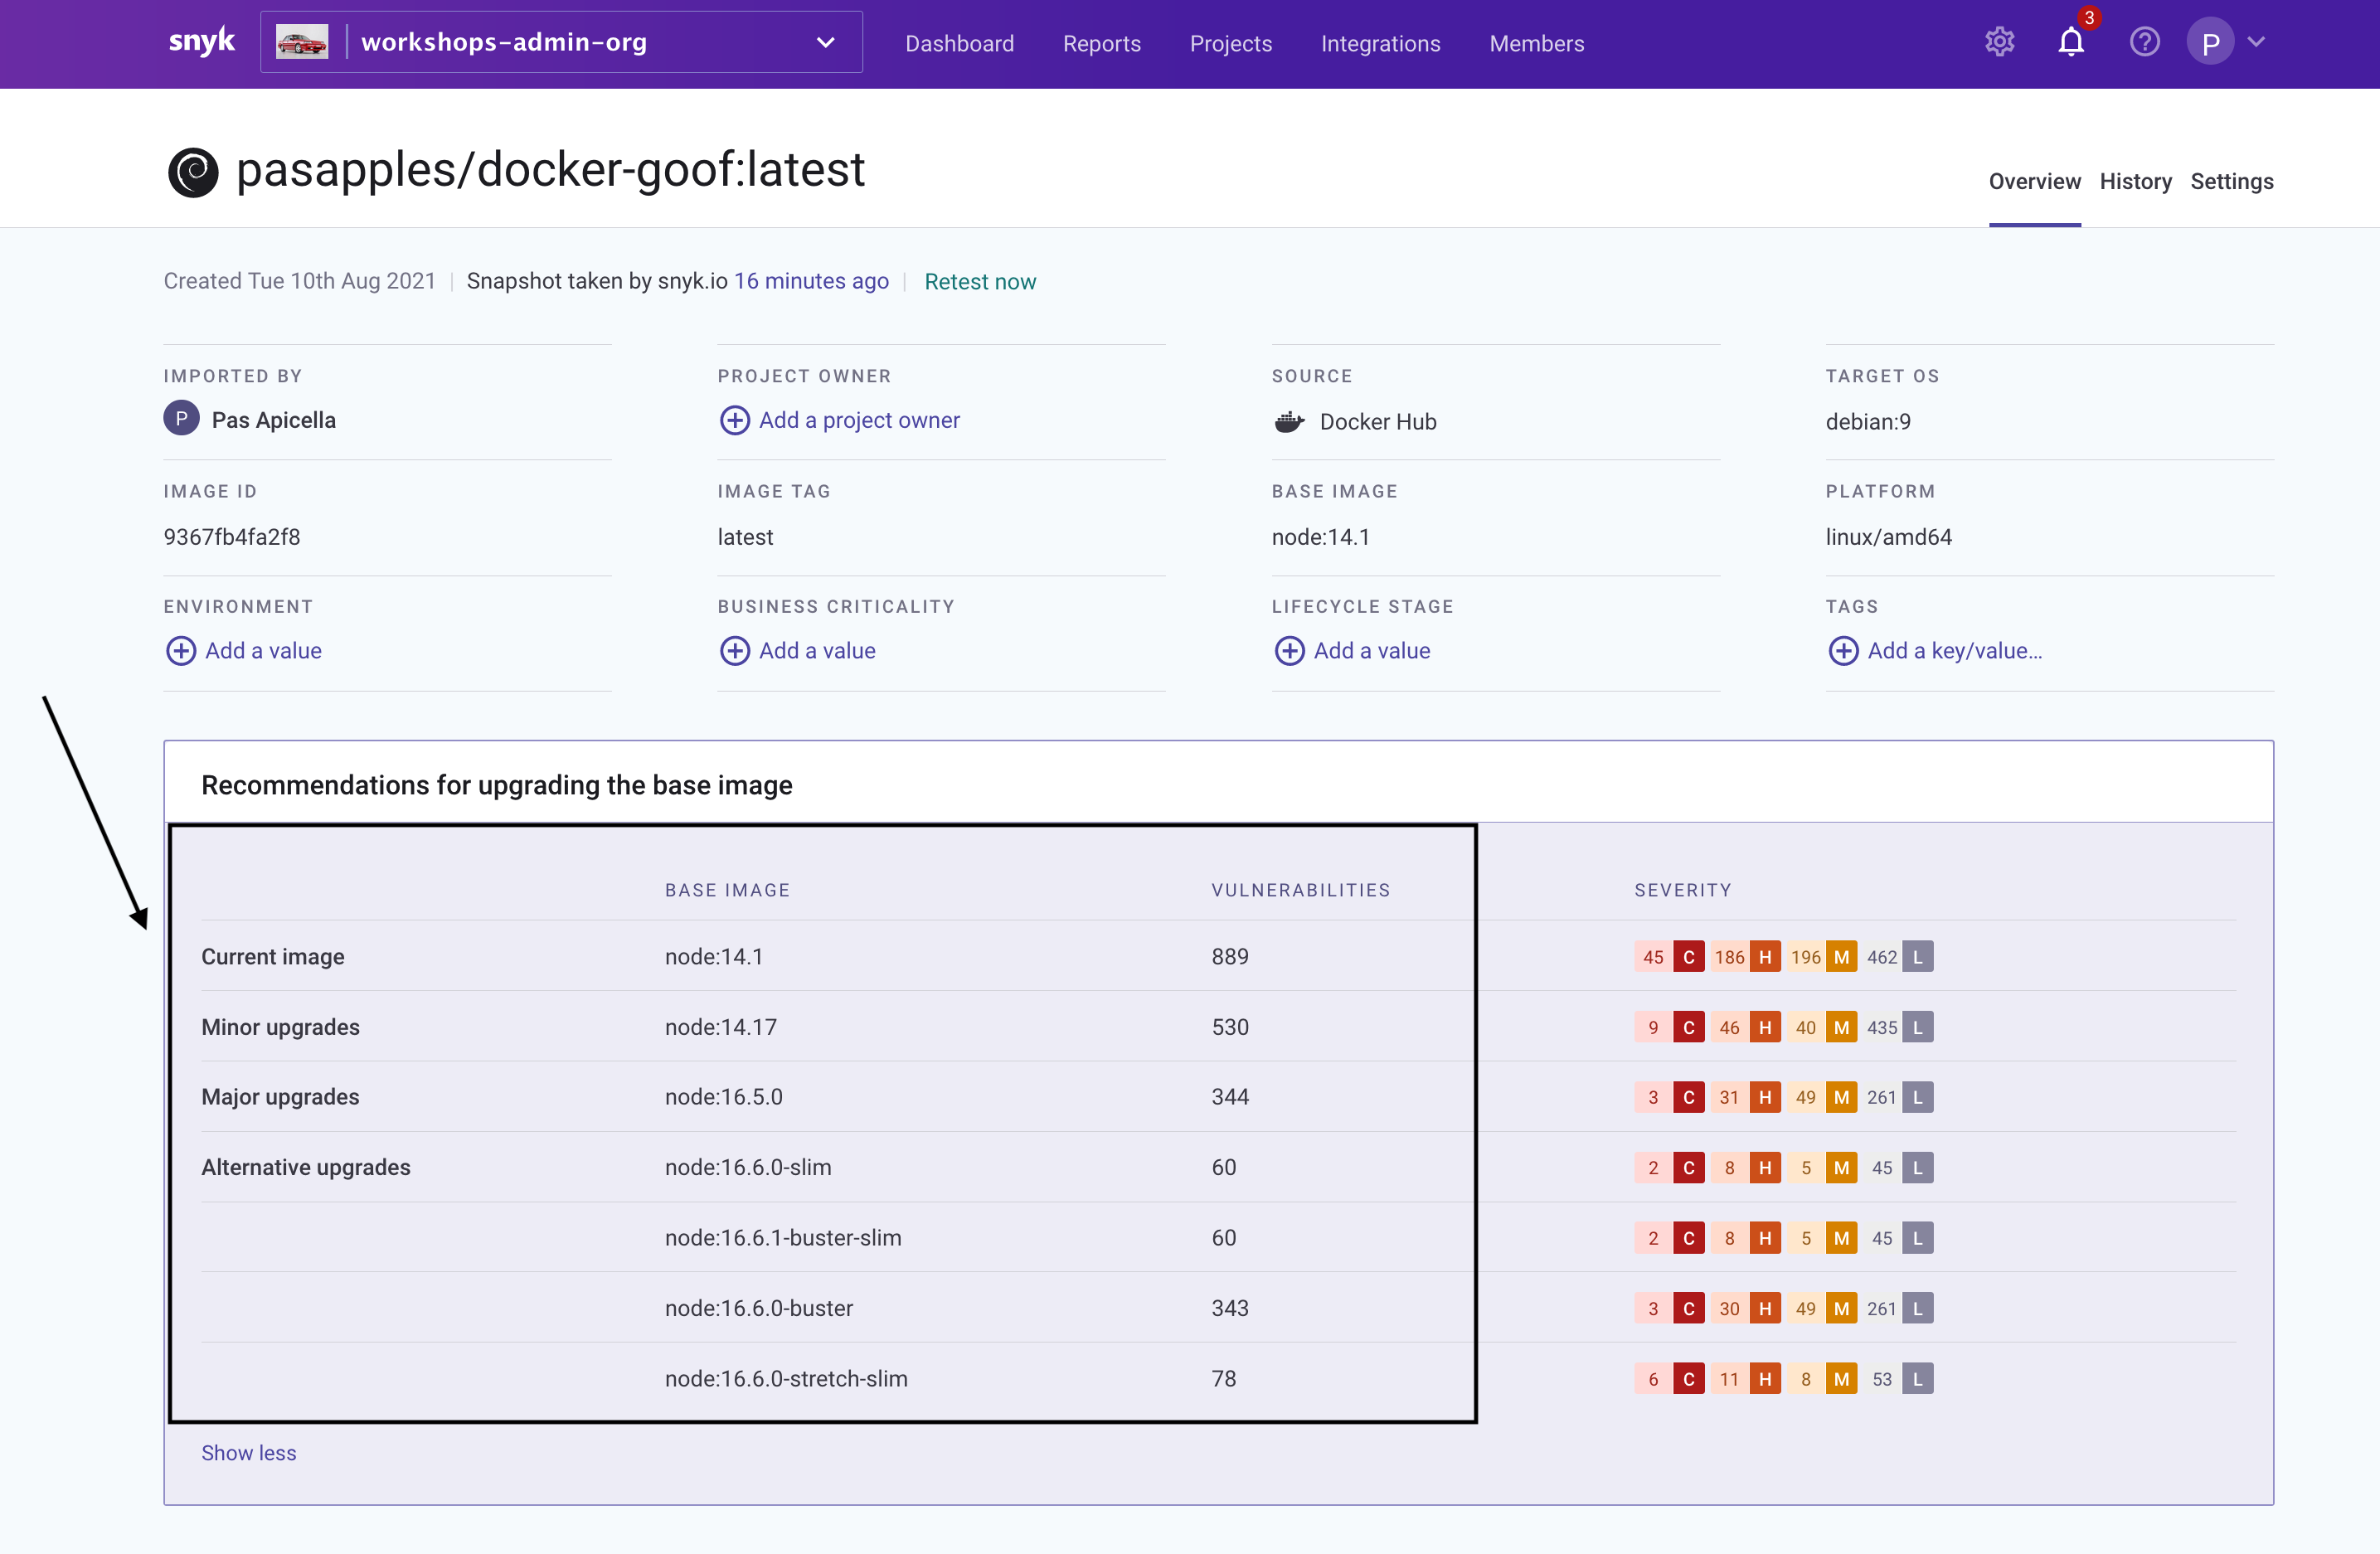Click low count 435 for minor upgrades
Image resolution: width=2380 pixels, height=1554 pixels.
coord(1881,1027)
